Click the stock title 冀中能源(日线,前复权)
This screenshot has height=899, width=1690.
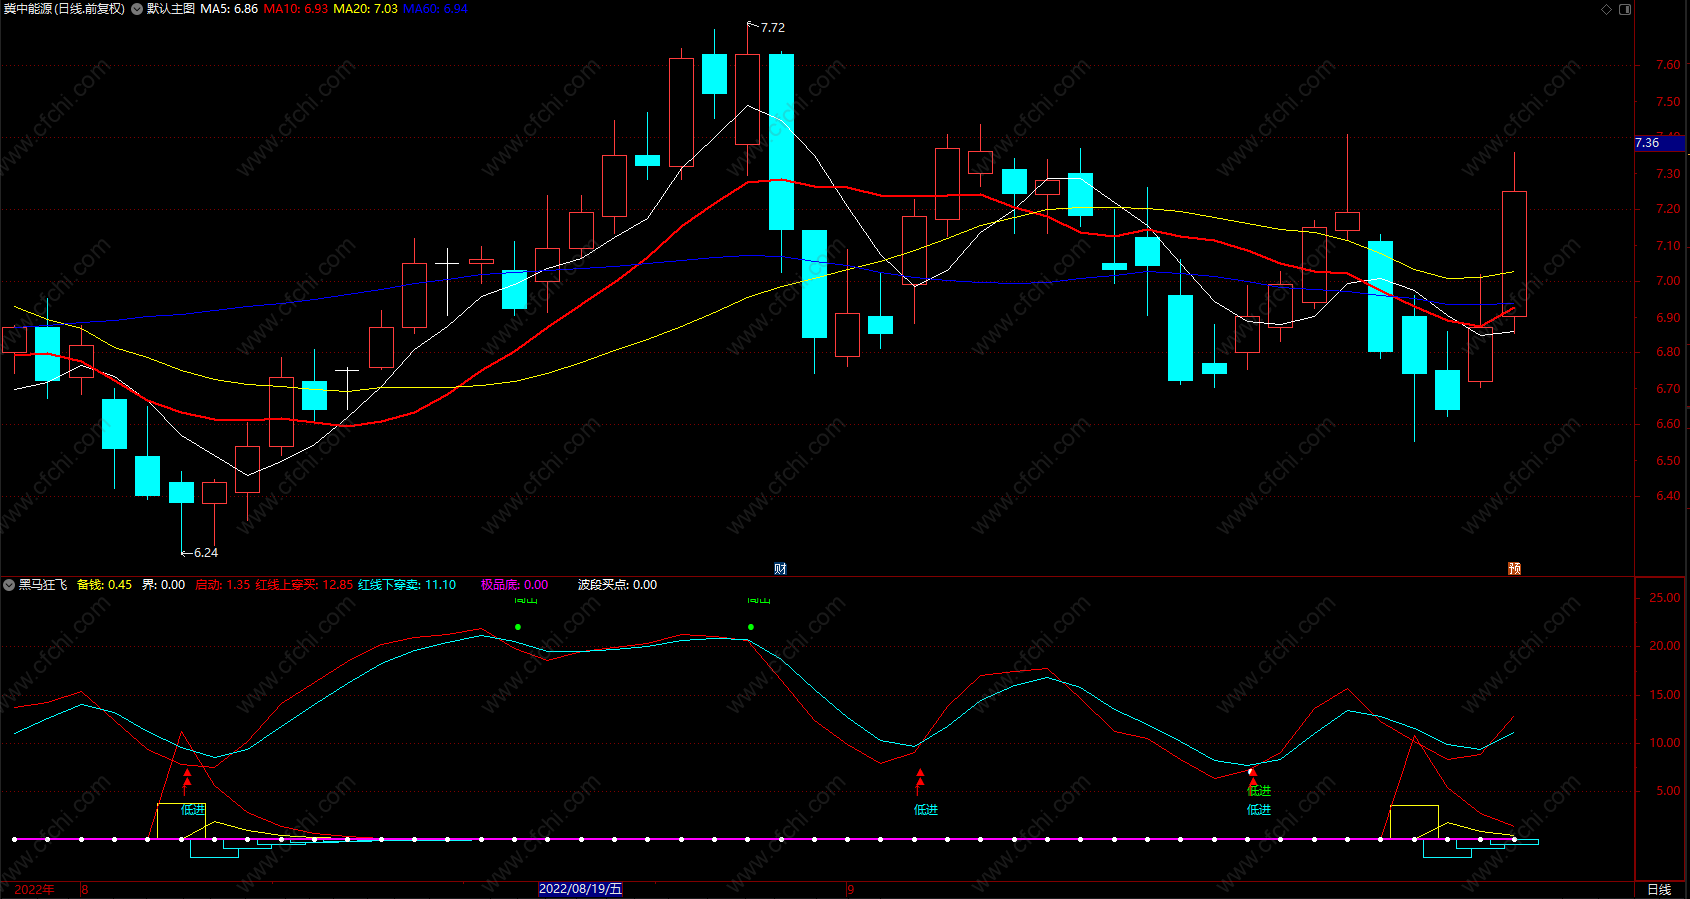pyautogui.click(x=65, y=9)
